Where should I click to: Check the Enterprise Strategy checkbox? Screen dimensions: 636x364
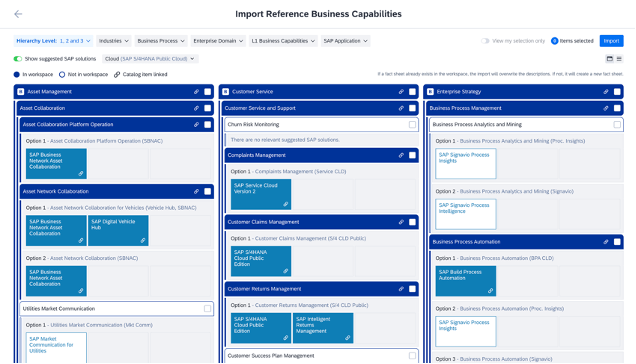[x=617, y=92]
